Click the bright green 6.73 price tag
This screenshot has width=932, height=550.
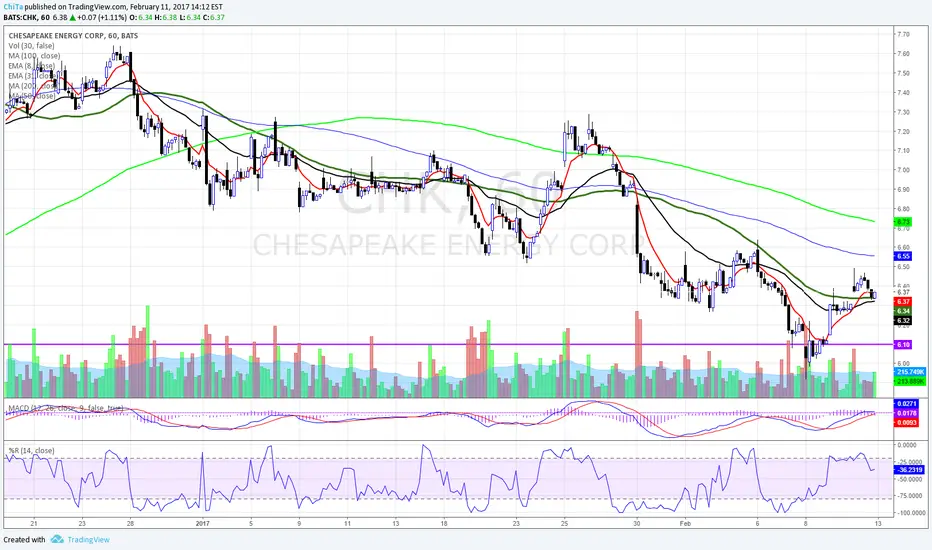click(x=903, y=222)
